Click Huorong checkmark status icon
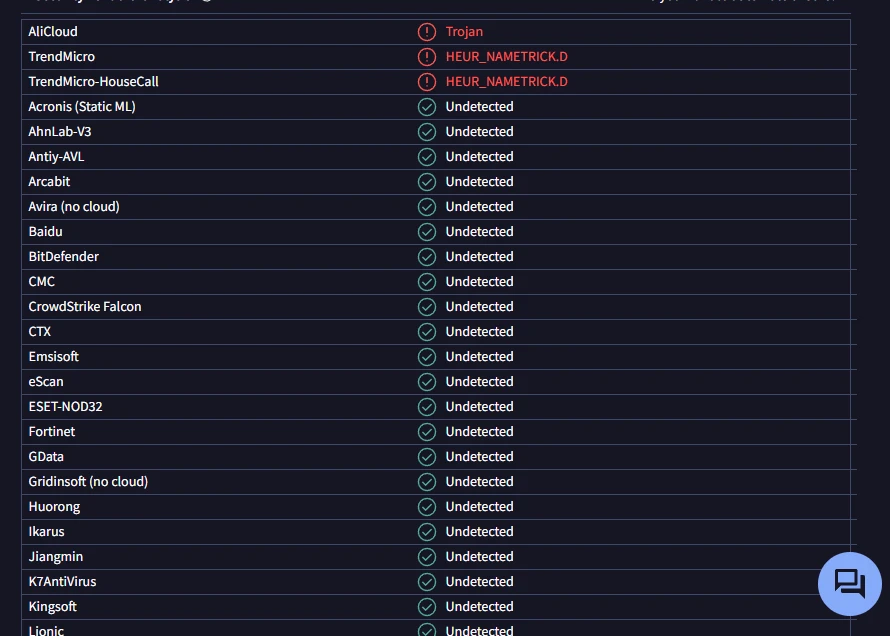This screenshot has width=890, height=636. (427, 507)
